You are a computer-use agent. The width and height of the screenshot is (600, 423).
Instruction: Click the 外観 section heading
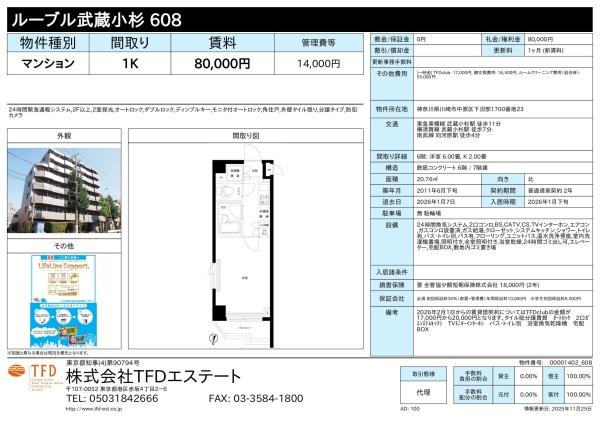pos(64,136)
